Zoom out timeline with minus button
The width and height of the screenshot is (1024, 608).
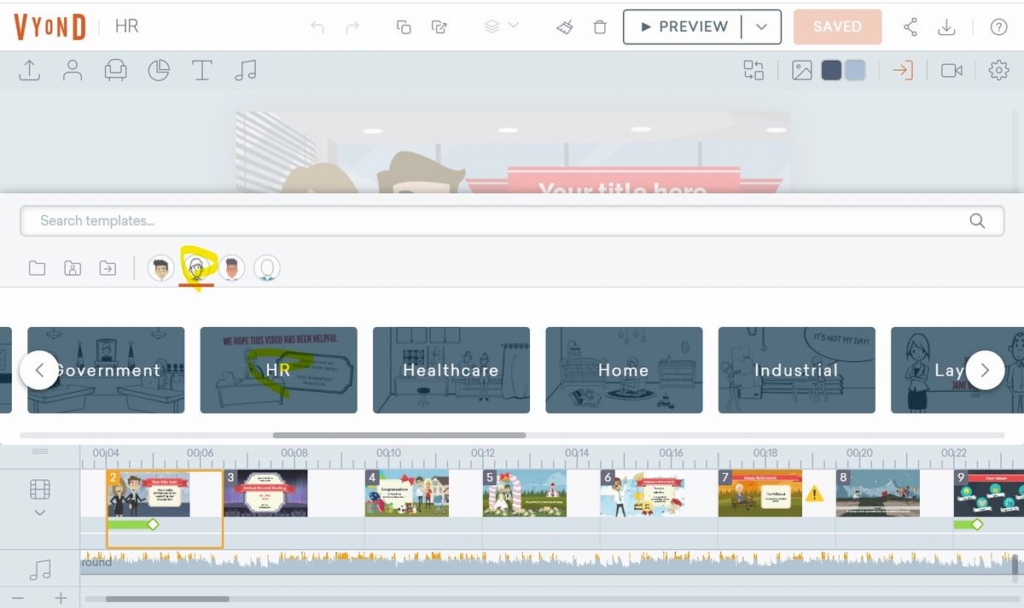18,598
